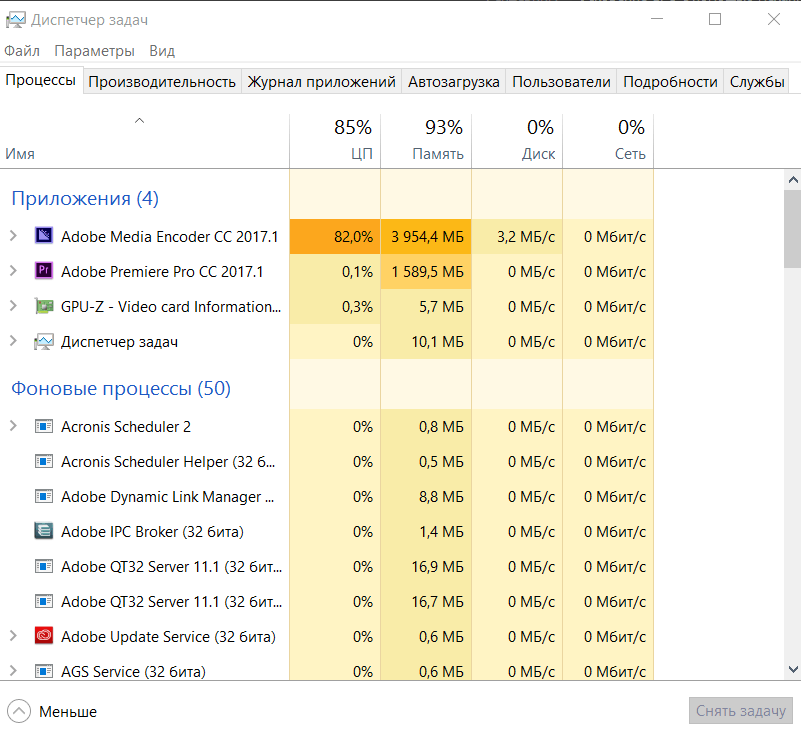Sort by the Сеть column header
Image resolution: width=801 pixels, height=730 pixels.
coord(608,141)
